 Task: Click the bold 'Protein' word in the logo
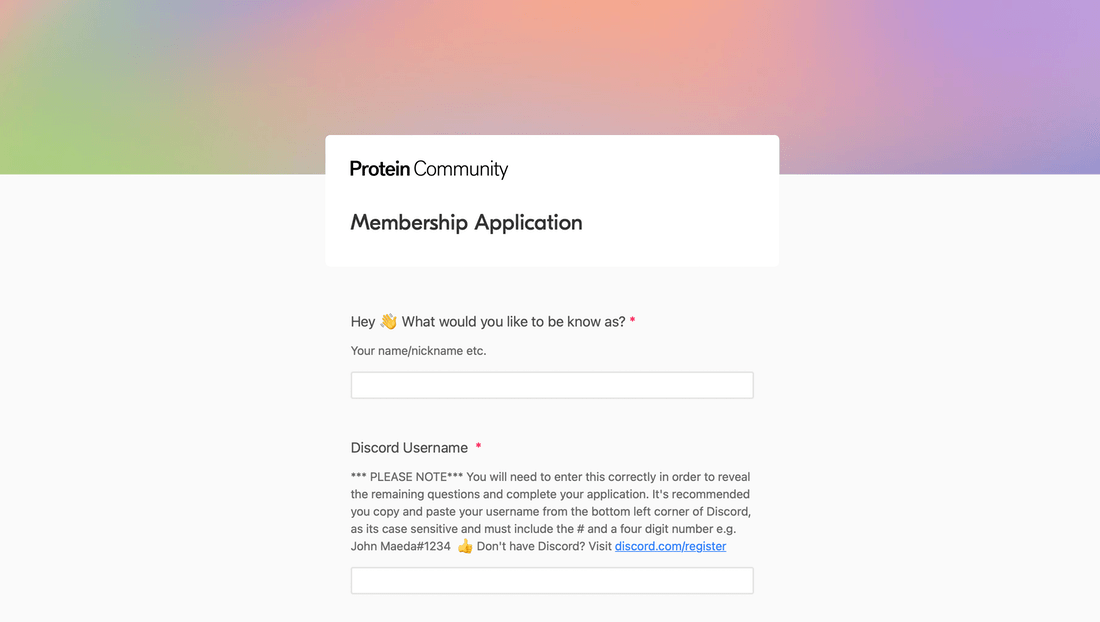pos(380,169)
